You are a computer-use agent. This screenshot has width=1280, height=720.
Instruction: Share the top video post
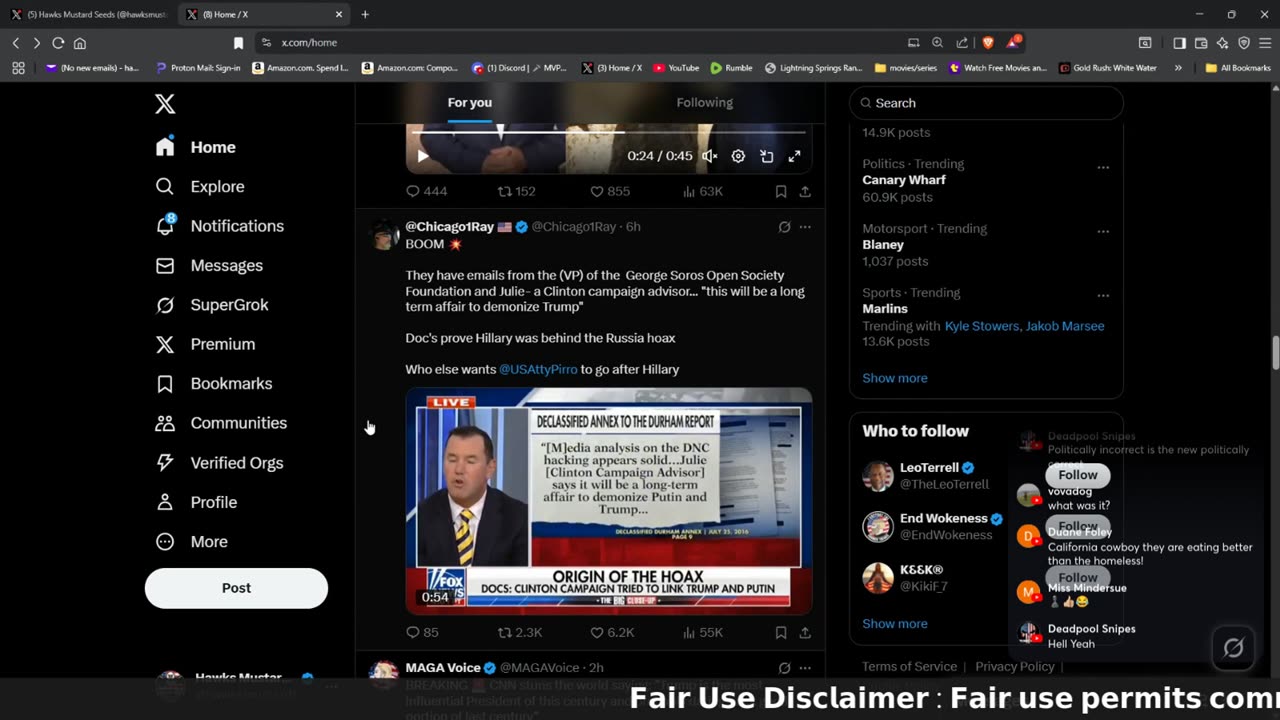pos(805,191)
